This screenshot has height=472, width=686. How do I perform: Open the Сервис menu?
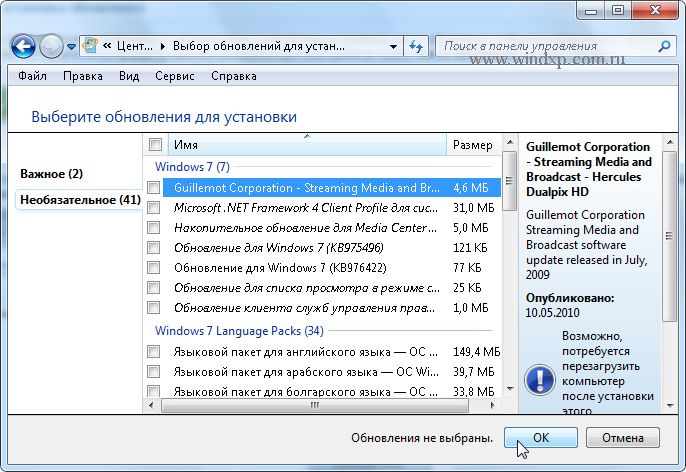[175, 76]
